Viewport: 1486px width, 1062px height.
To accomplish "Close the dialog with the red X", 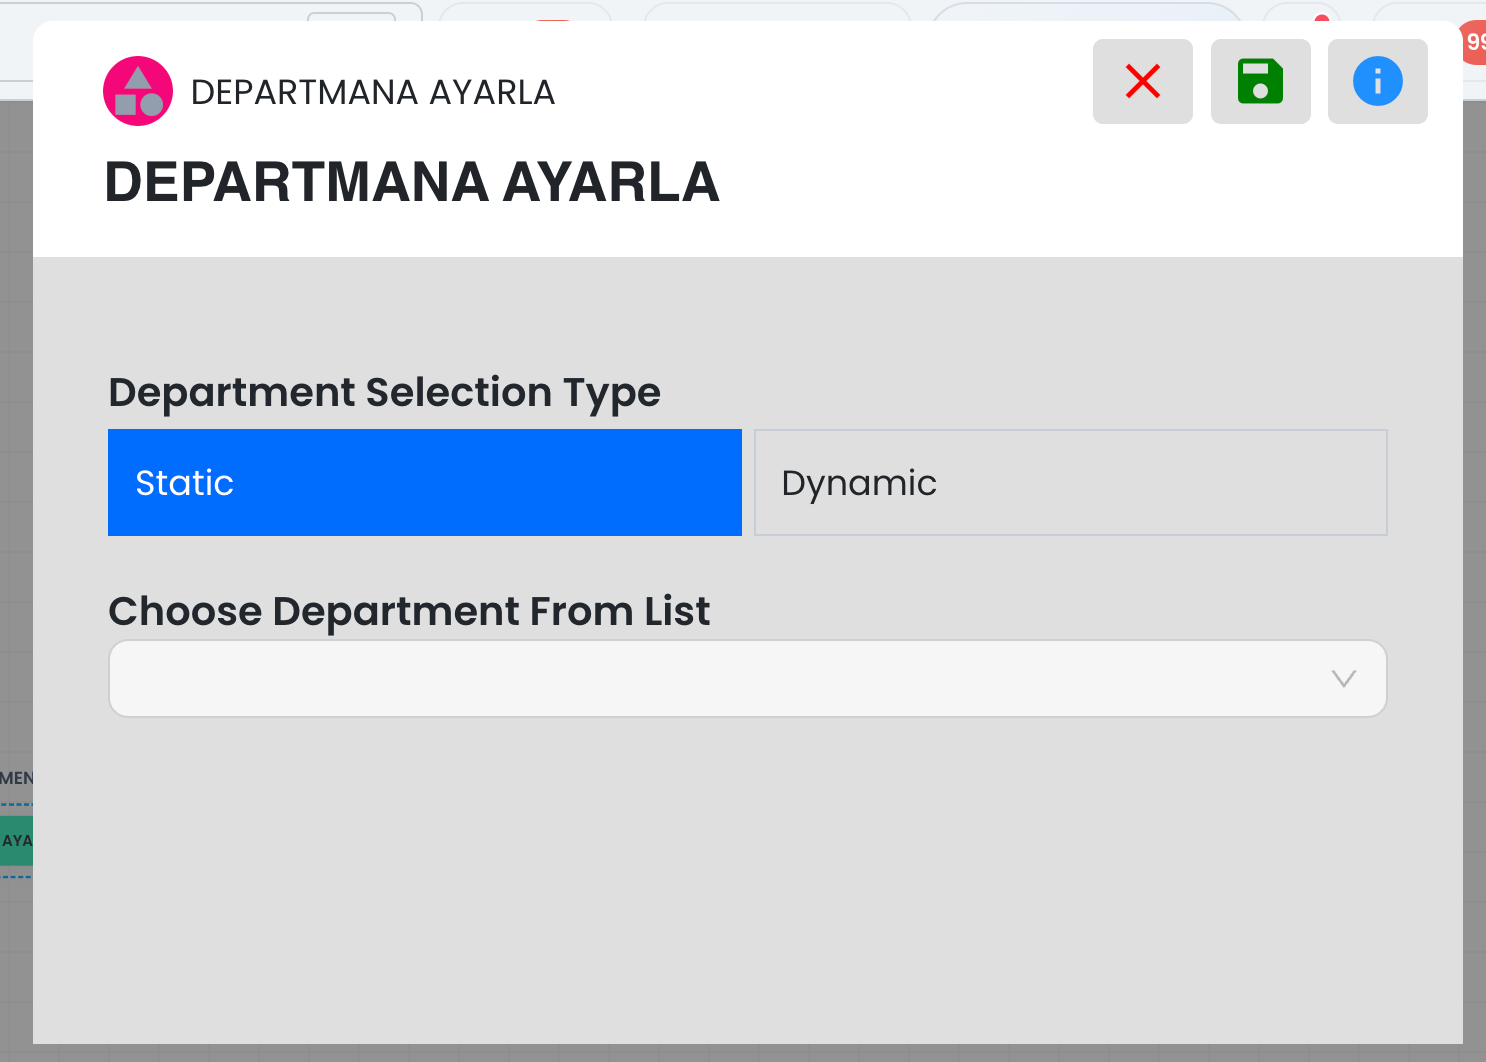I will pyautogui.click(x=1142, y=82).
